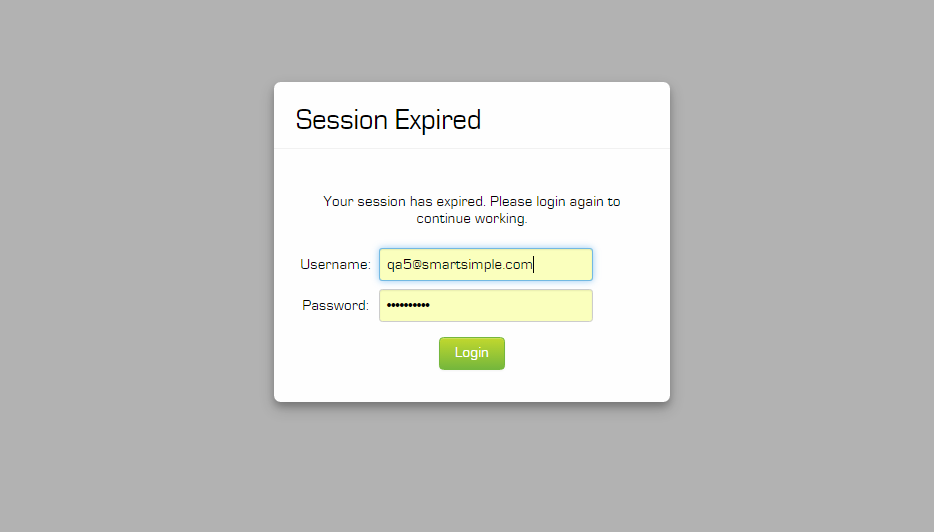Viewport: 934px width, 532px height.
Task: Click the dialog header right of the title
Action: [x=580, y=120]
